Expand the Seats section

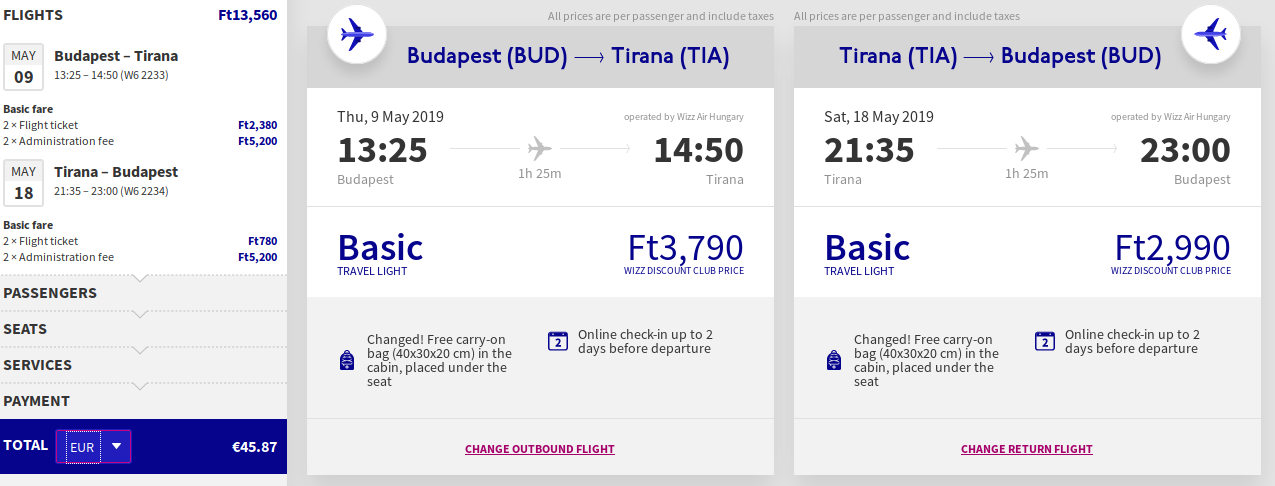tap(25, 329)
